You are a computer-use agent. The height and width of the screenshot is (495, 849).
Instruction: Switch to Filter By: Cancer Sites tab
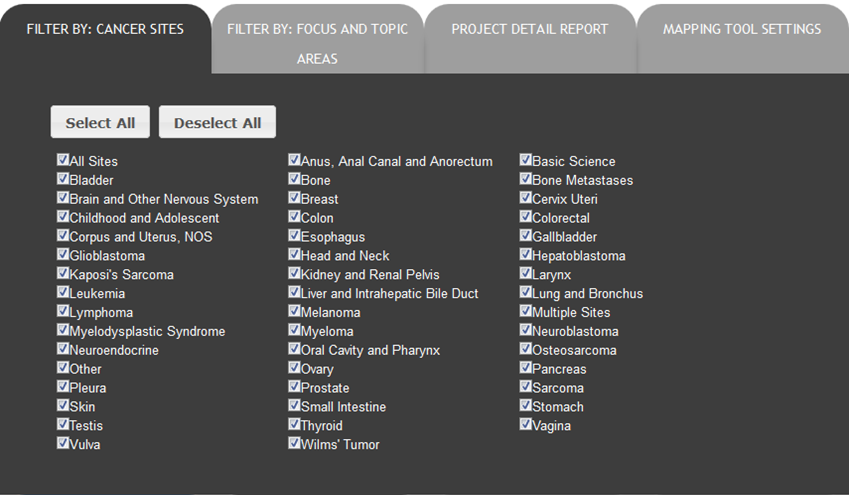pos(105,38)
